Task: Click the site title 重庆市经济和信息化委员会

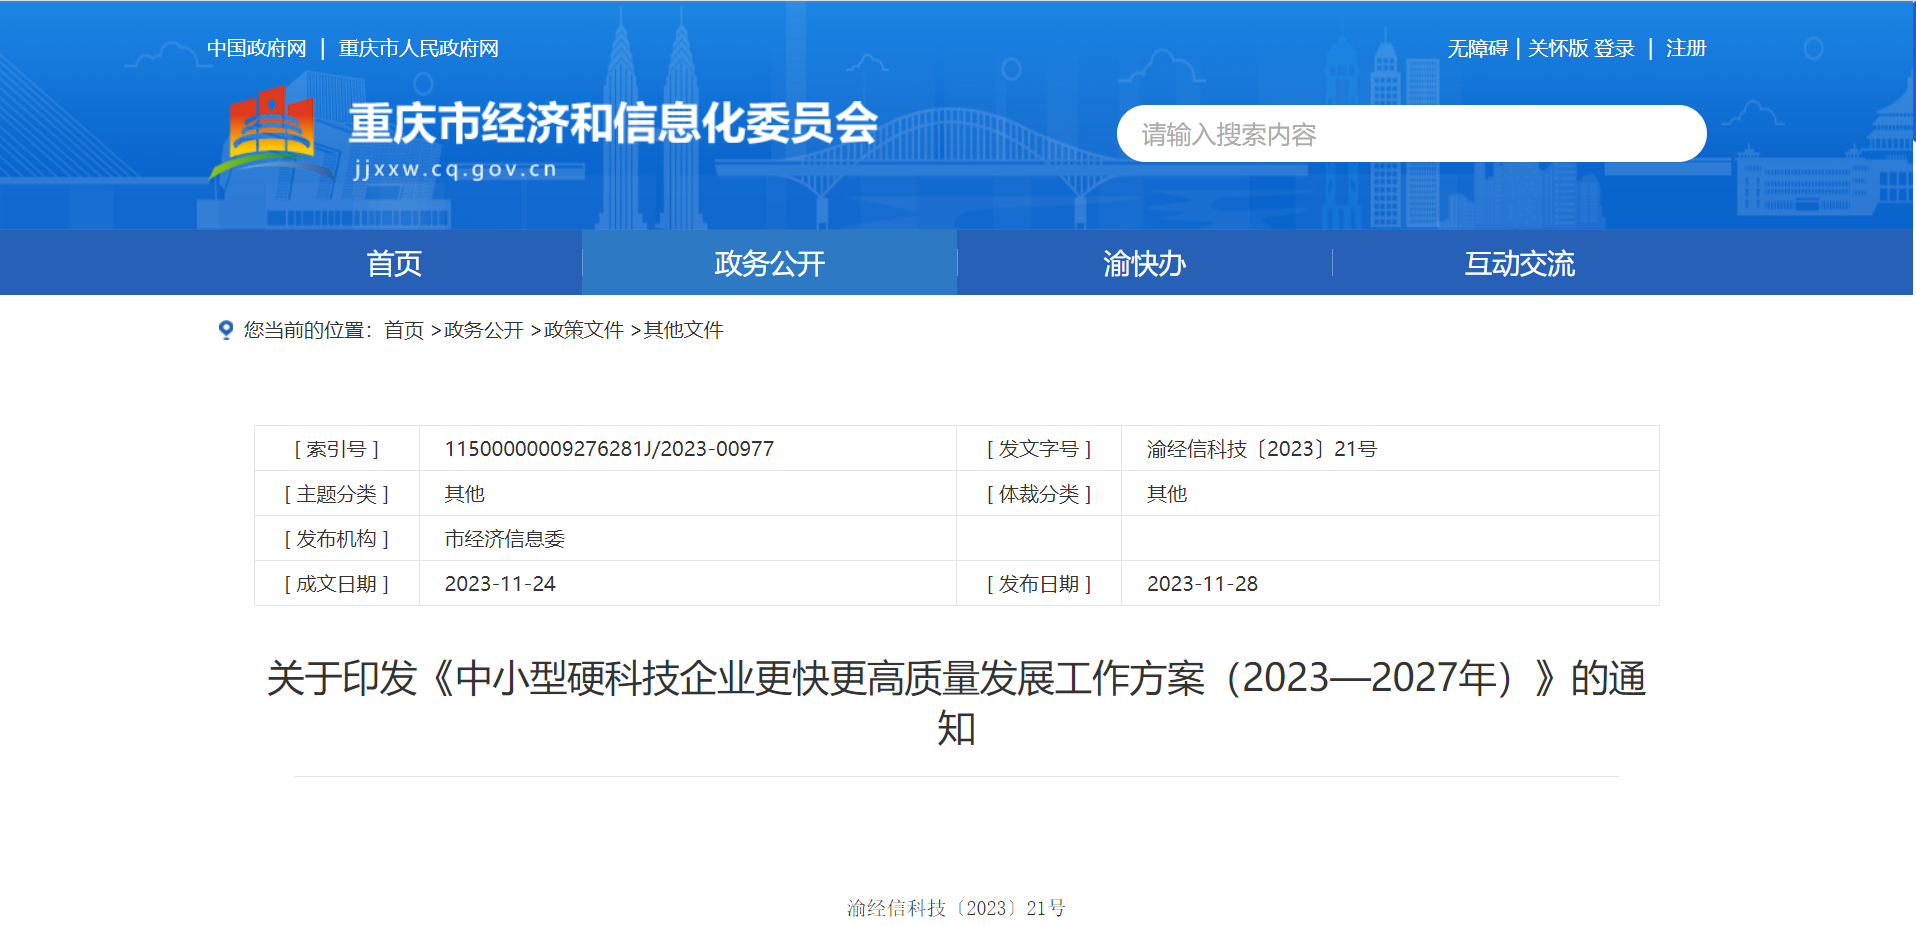Action: click(x=612, y=124)
